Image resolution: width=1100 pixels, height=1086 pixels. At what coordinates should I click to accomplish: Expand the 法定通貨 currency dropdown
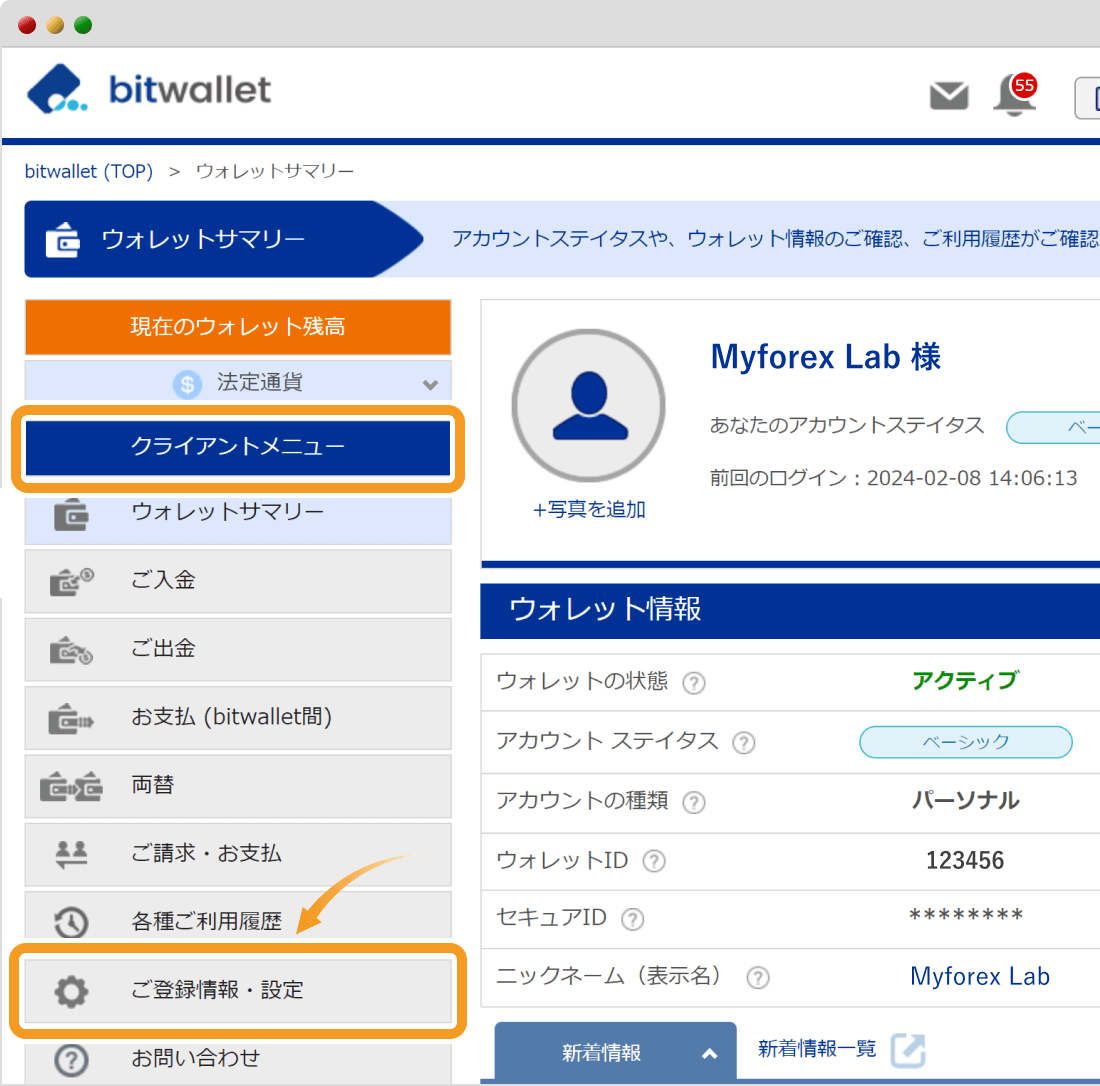click(x=431, y=384)
